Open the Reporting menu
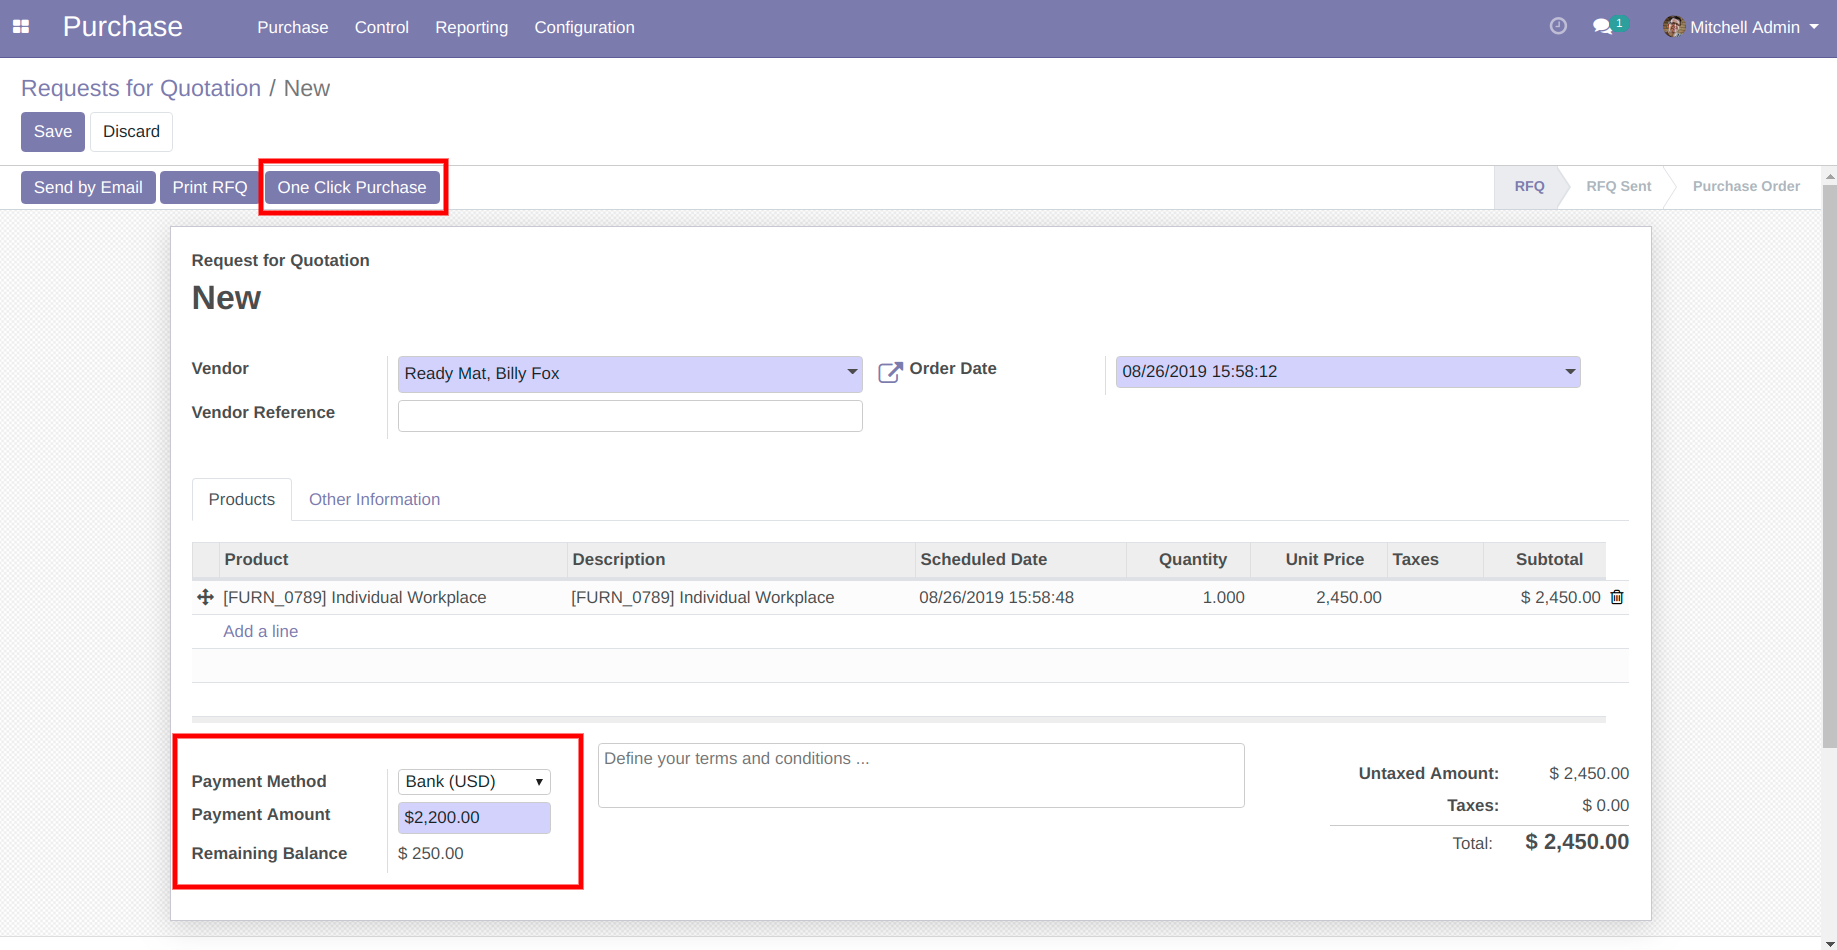Image resolution: width=1837 pixels, height=950 pixels. (x=471, y=27)
